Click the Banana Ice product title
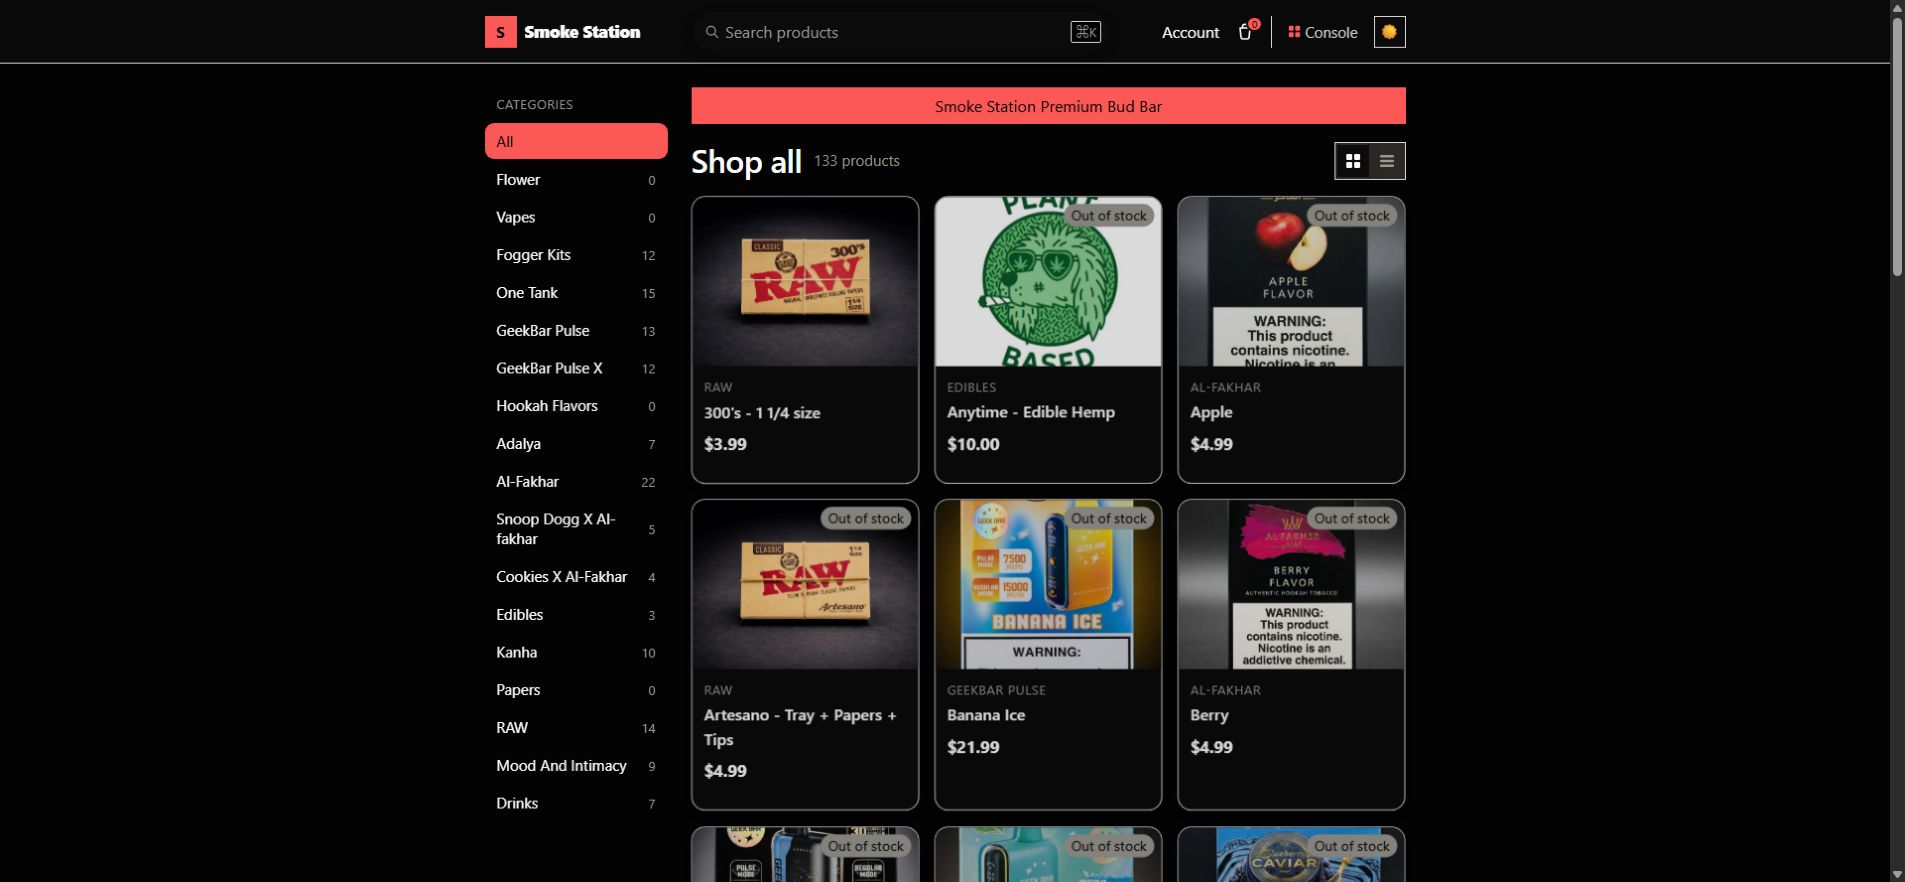The image size is (1905, 882). pos(986,715)
